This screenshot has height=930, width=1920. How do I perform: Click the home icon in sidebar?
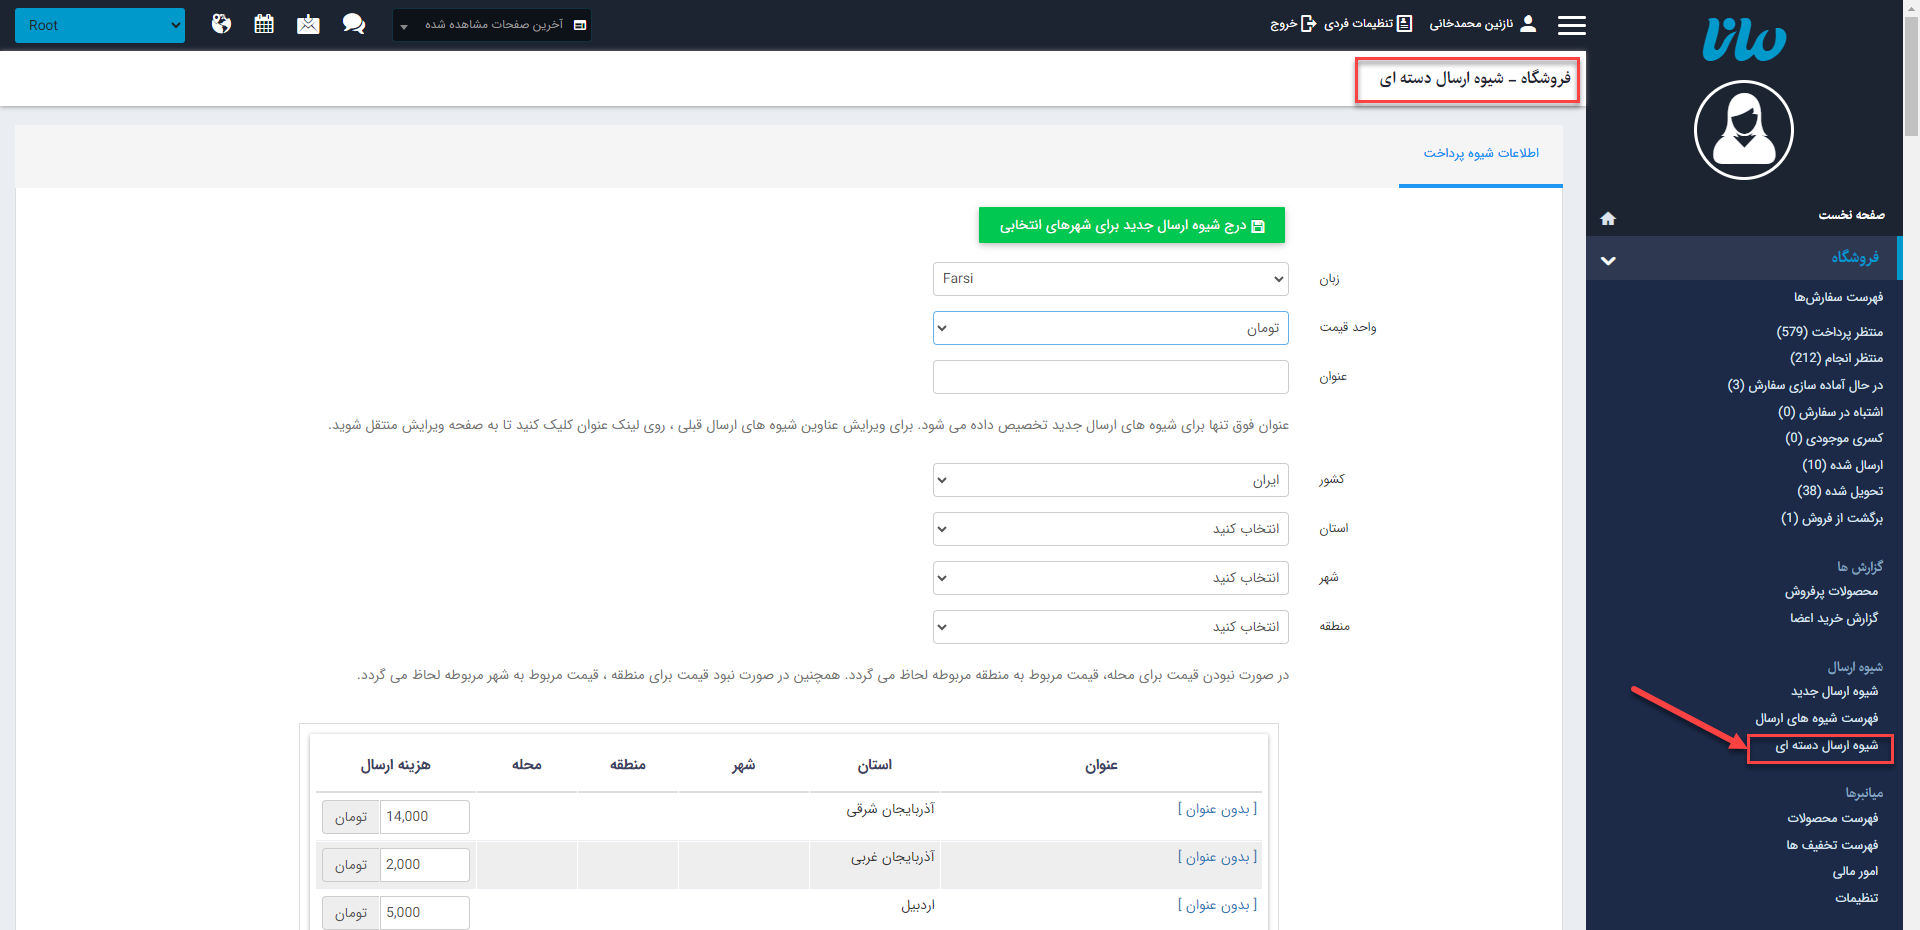(1608, 218)
